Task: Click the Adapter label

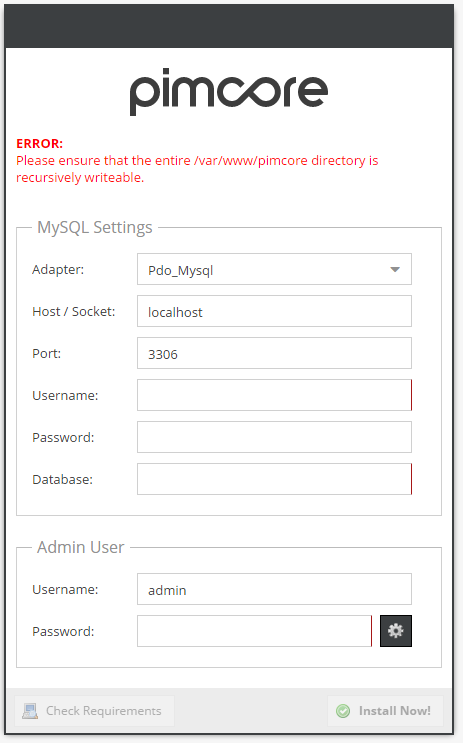Action: 58,270
